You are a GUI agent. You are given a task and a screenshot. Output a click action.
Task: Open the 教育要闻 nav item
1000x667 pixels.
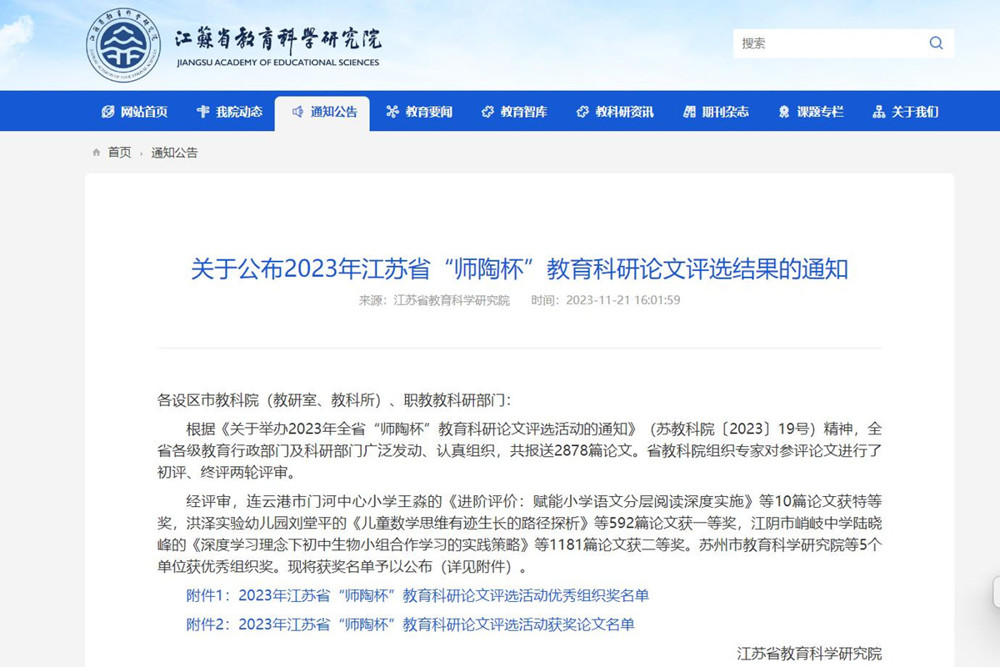click(x=419, y=112)
